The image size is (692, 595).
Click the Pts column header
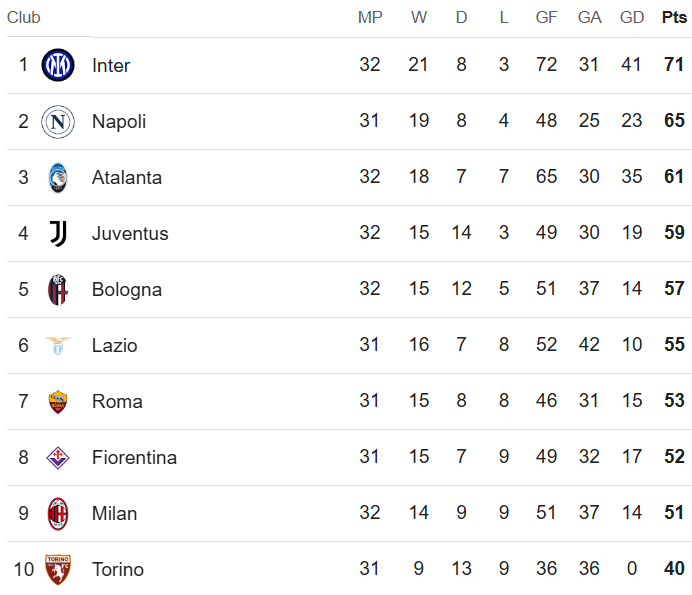(x=674, y=18)
